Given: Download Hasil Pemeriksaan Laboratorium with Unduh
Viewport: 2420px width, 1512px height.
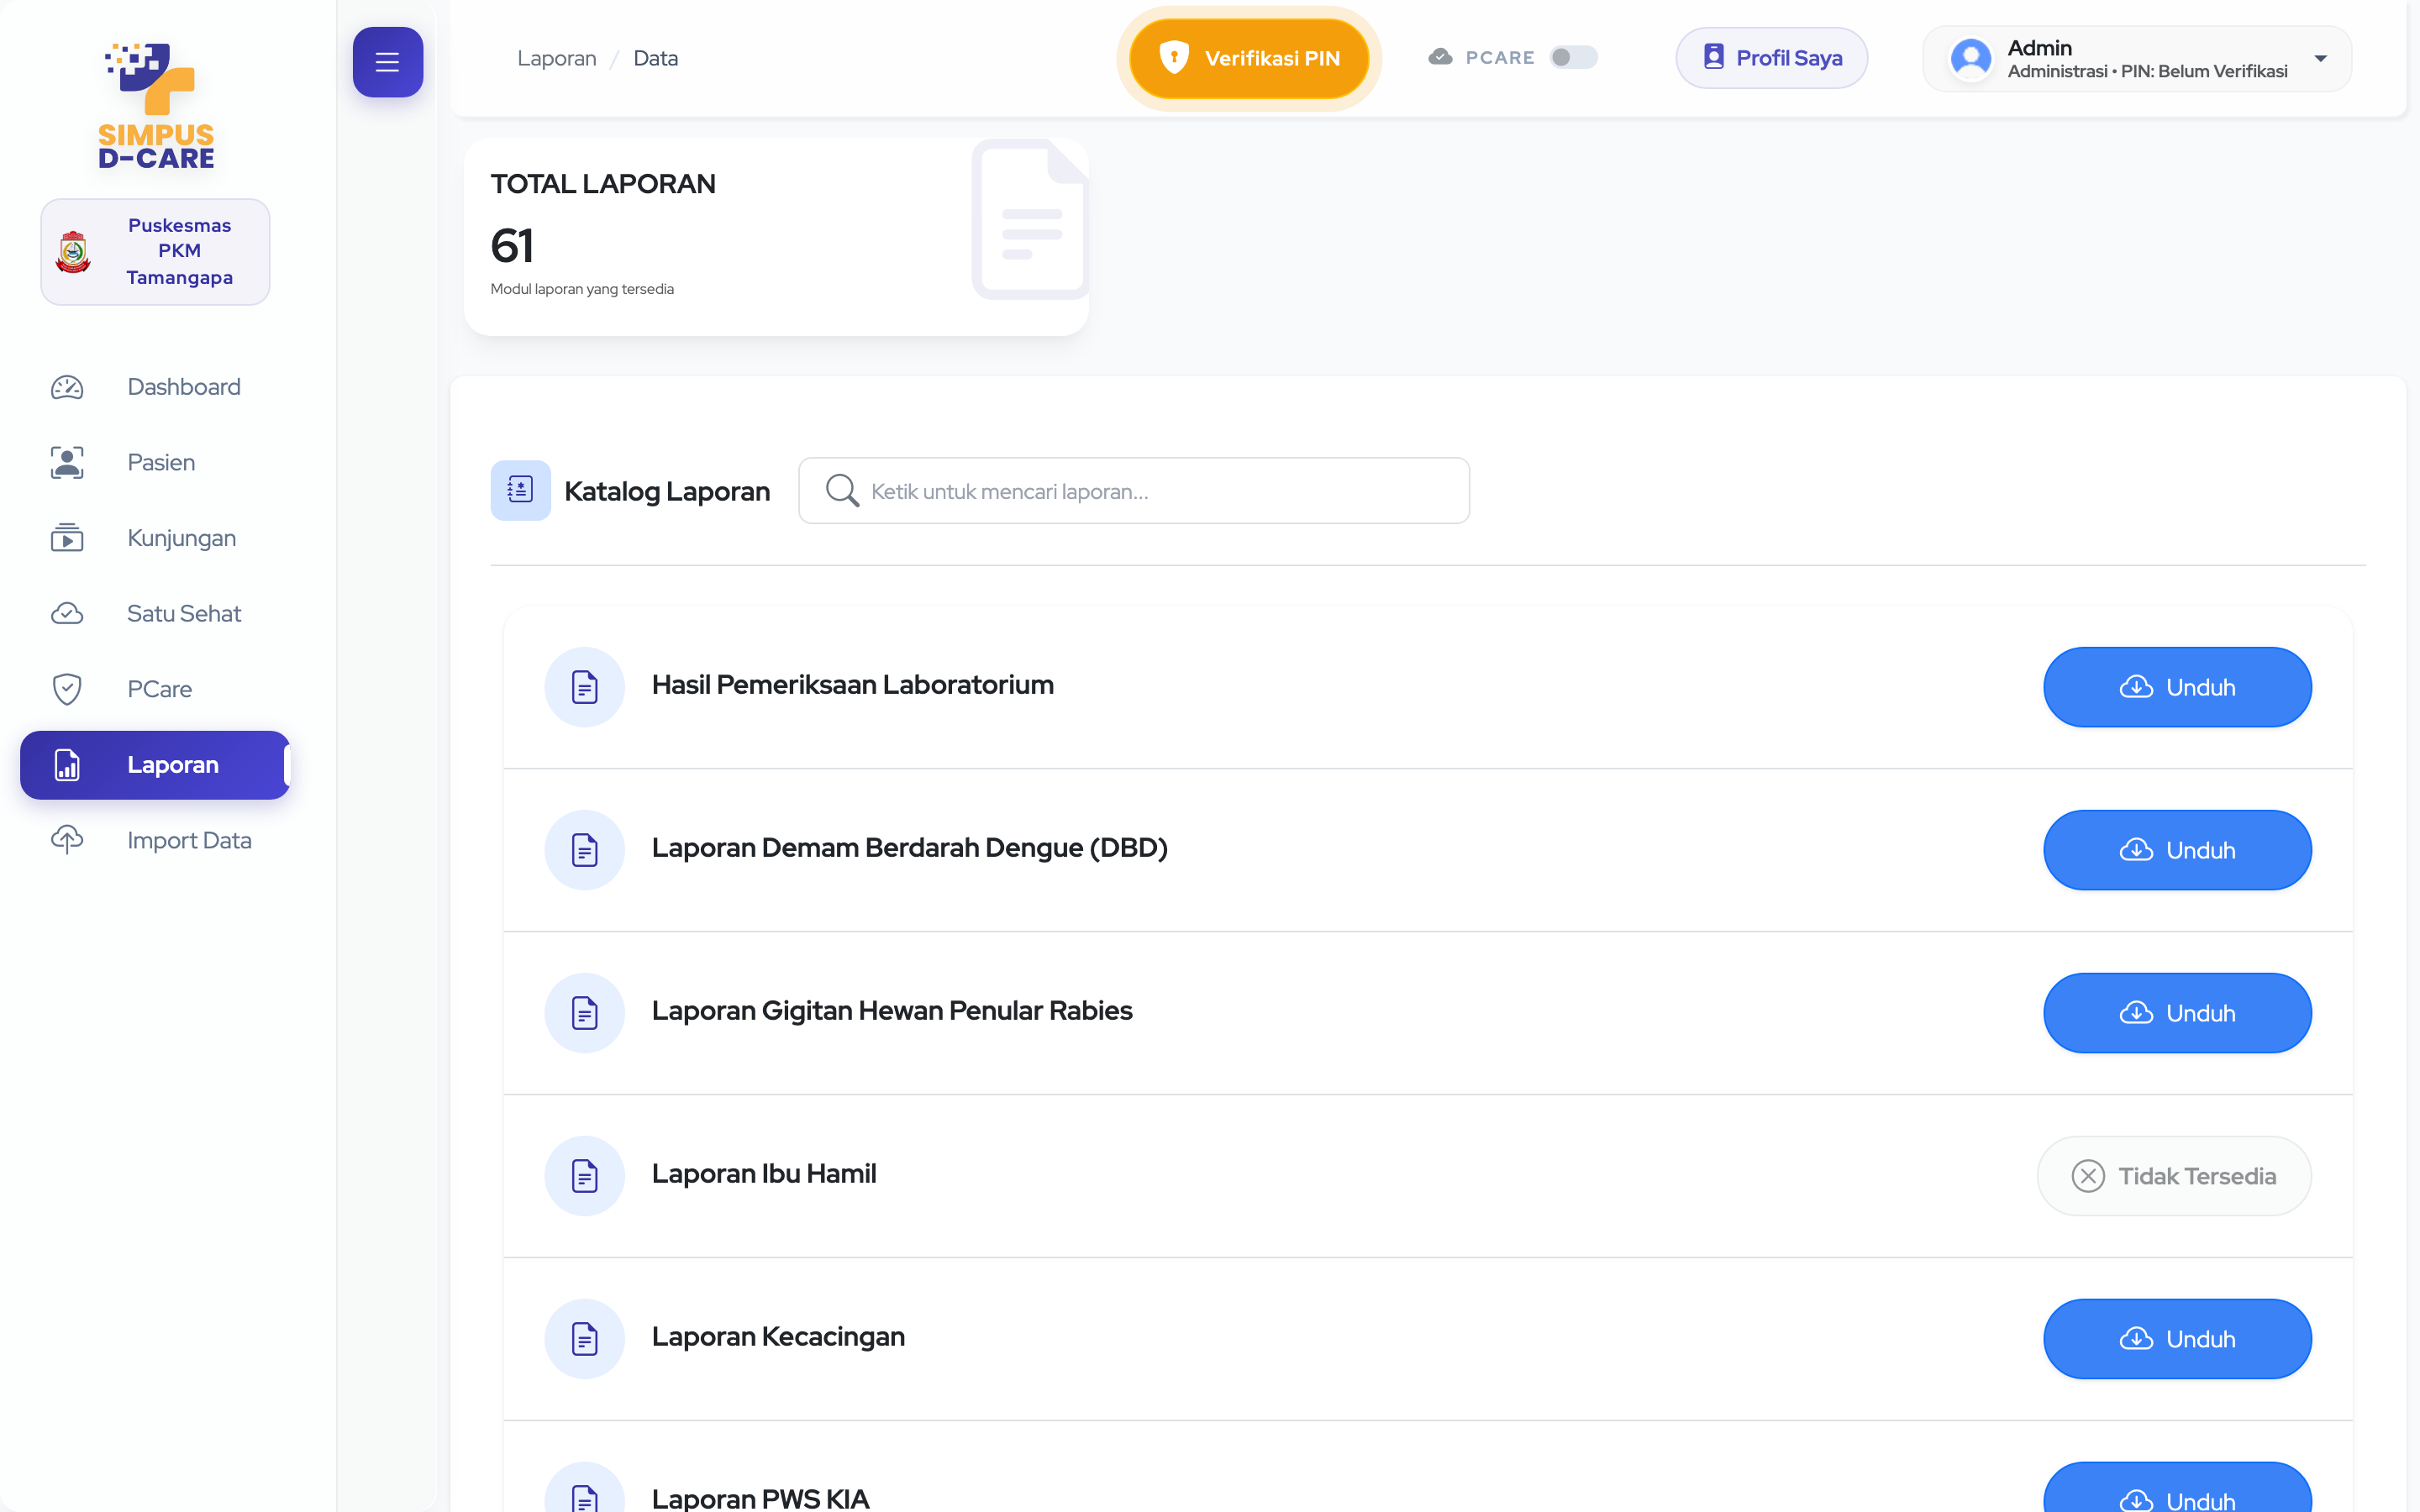Looking at the screenshot, I should click(2177, 687).
